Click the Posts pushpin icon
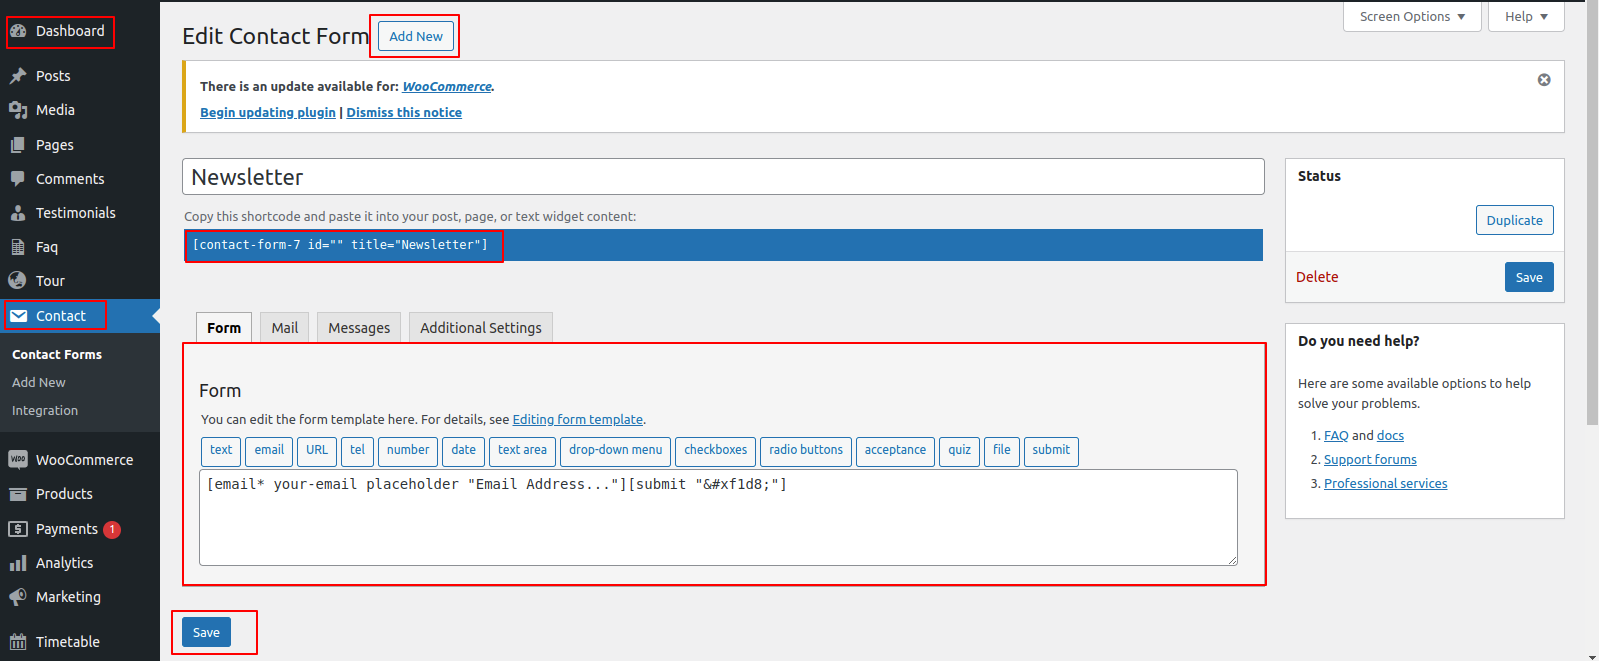 click(x=18, y=76)
